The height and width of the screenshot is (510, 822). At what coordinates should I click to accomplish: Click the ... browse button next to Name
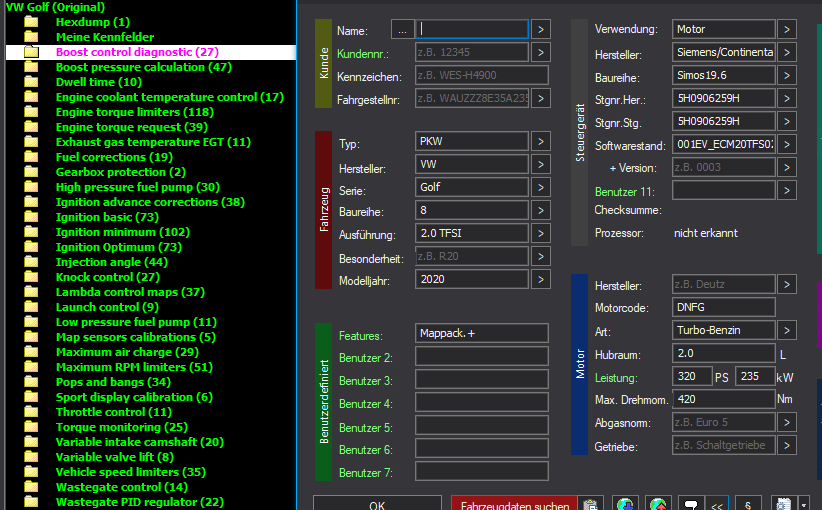point(402,29)
